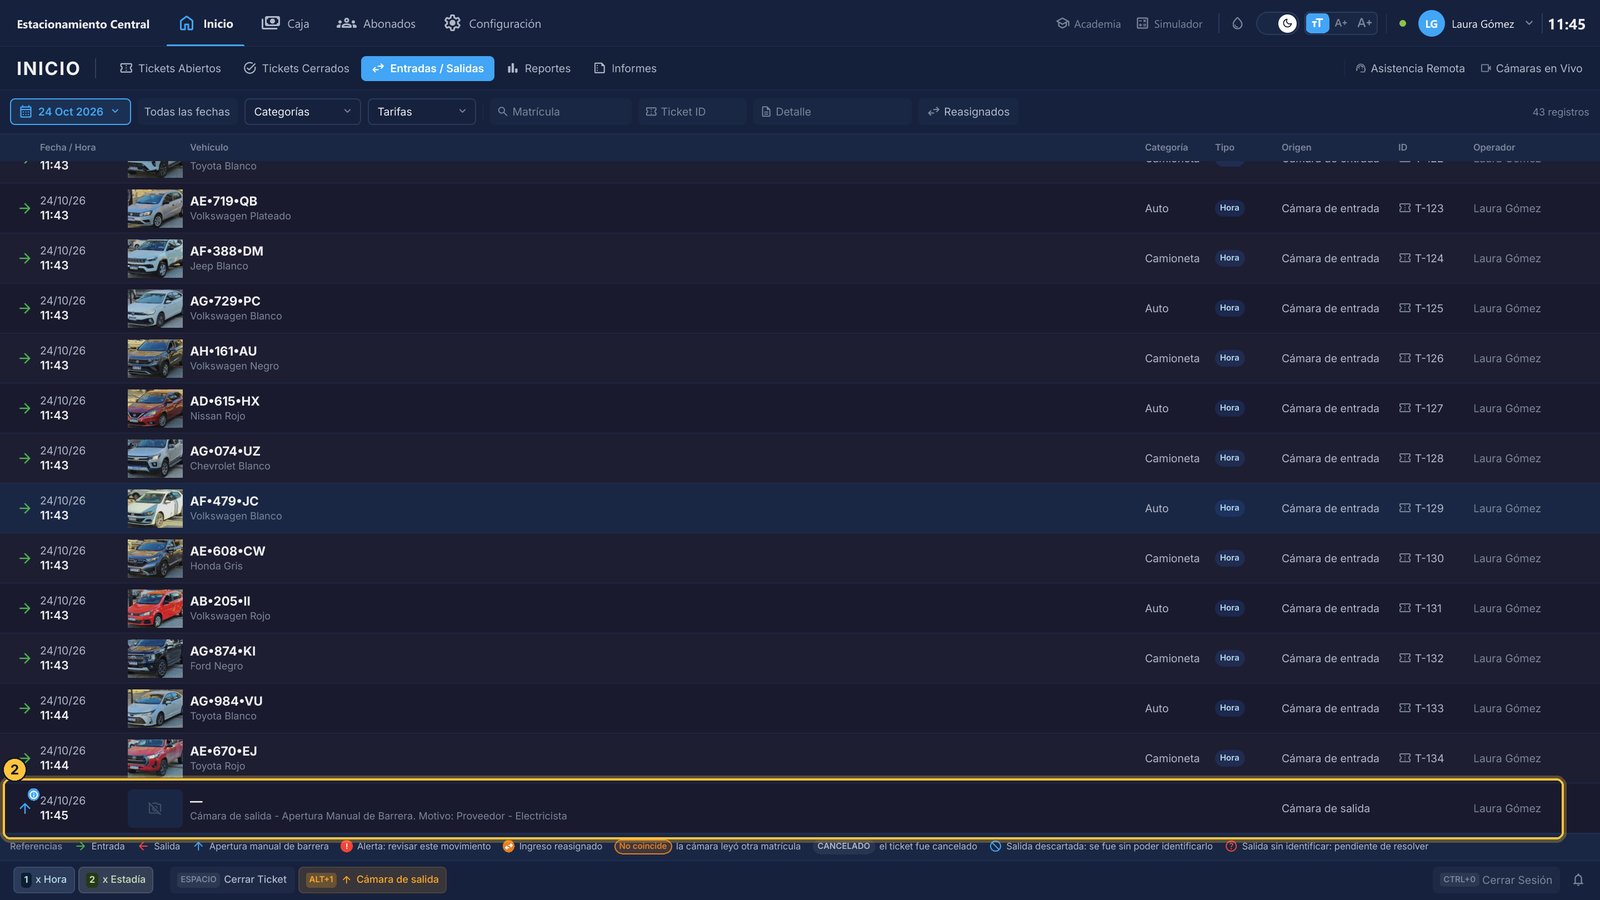Select the largest A+ text size
Screen dimensions: 1600x900
1365,23
